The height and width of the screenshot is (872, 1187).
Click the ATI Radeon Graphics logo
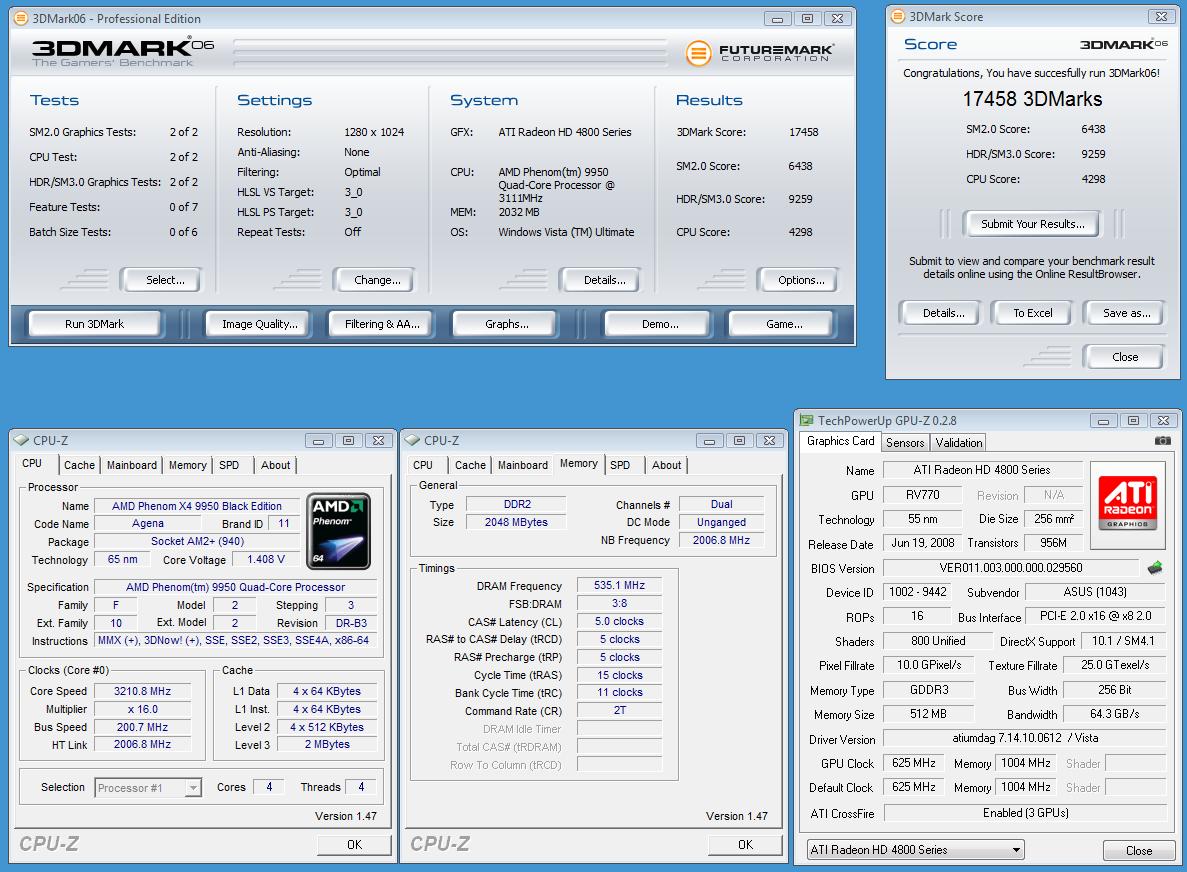[1127, 502]
